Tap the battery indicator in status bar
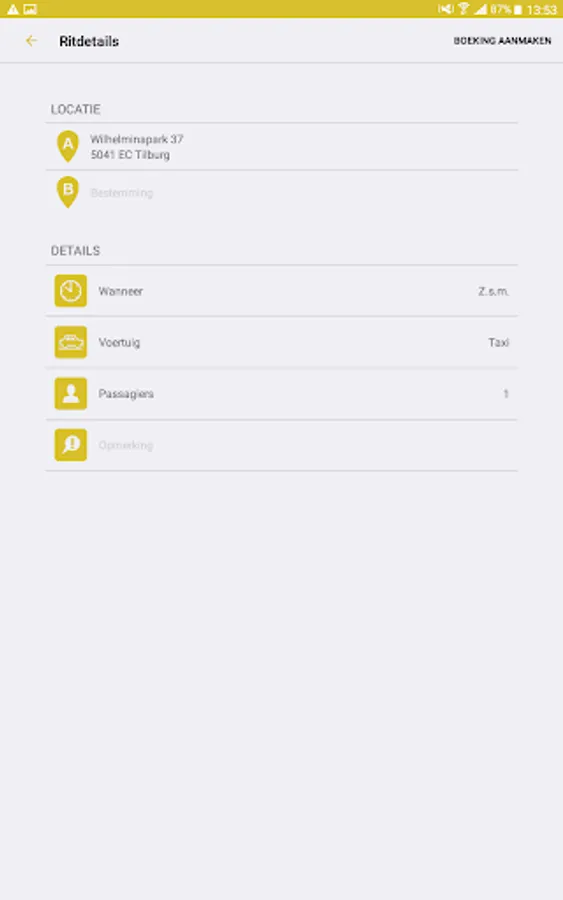Screen dimensions: 563x900 pos(518,10)
